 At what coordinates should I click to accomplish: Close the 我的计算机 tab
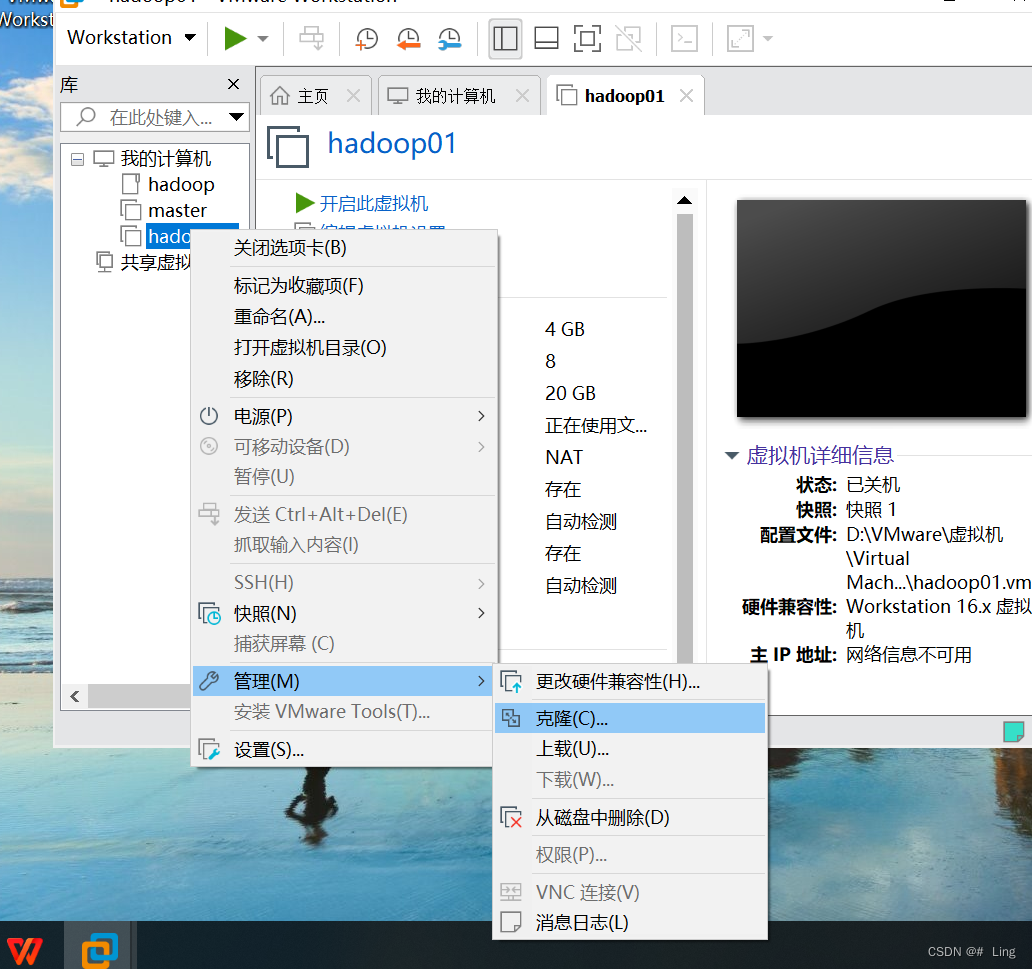click(523, 96)
